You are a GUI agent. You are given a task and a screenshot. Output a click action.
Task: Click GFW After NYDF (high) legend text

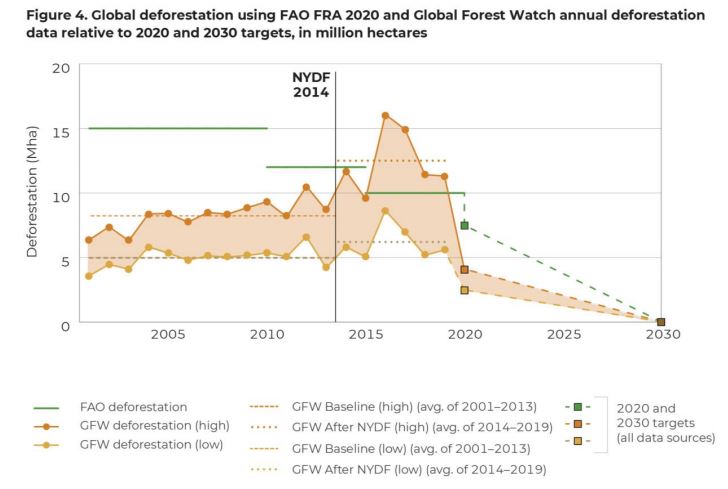point(422,427)
